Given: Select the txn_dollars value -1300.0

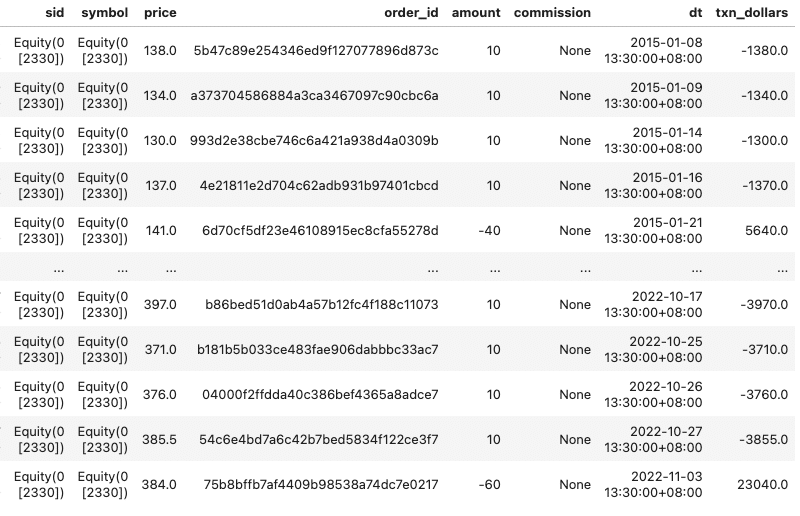Looking at the screenshot, I should coord(764,140).
